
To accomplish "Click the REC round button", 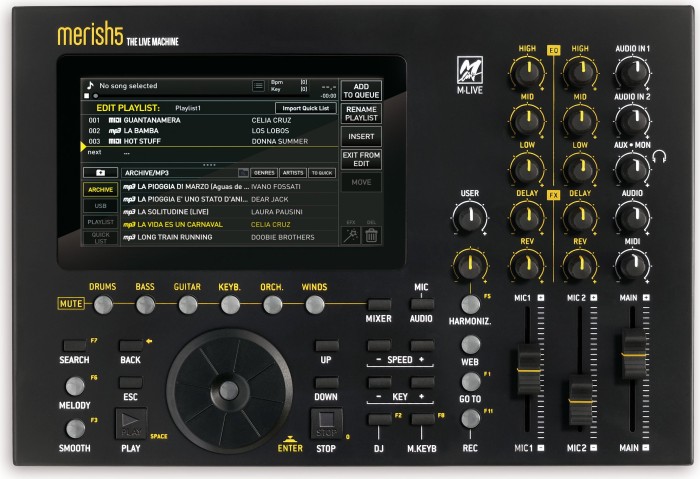I will point(470,419).
